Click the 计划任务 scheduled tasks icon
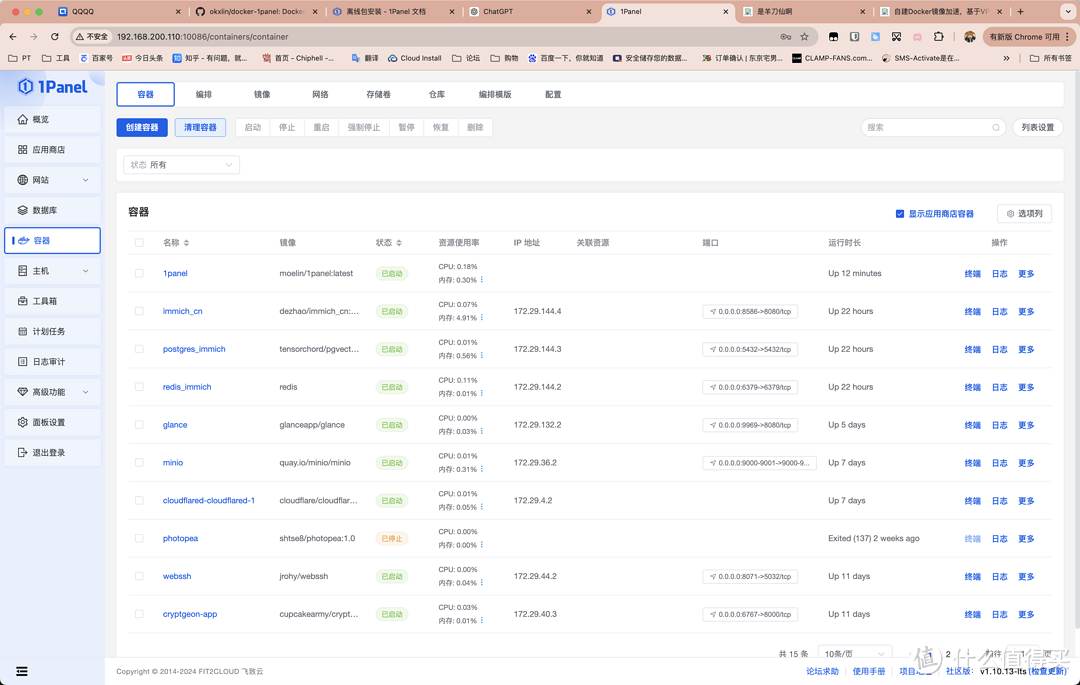The width and height of the screenshot is (1080, 685). point(23,332)
